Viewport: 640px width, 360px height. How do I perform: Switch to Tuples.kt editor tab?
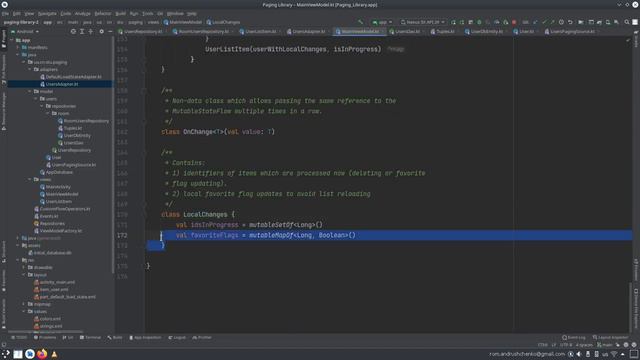444,31
